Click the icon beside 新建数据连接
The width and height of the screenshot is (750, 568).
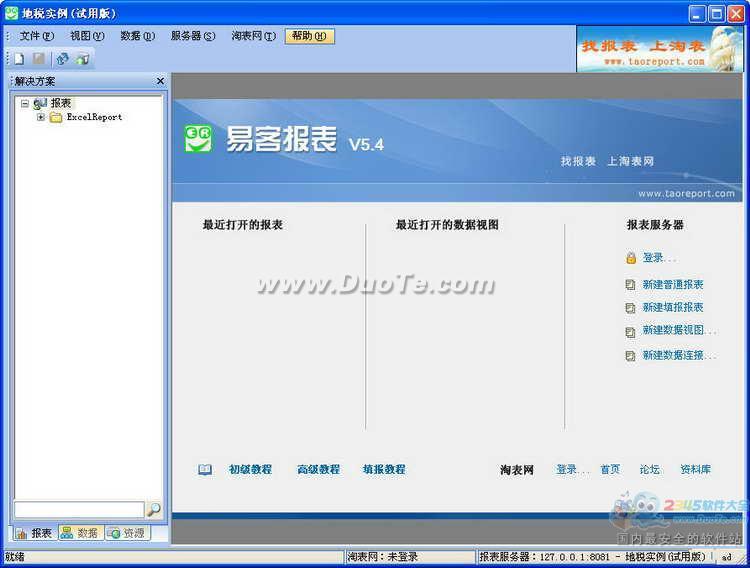(630, 356)
